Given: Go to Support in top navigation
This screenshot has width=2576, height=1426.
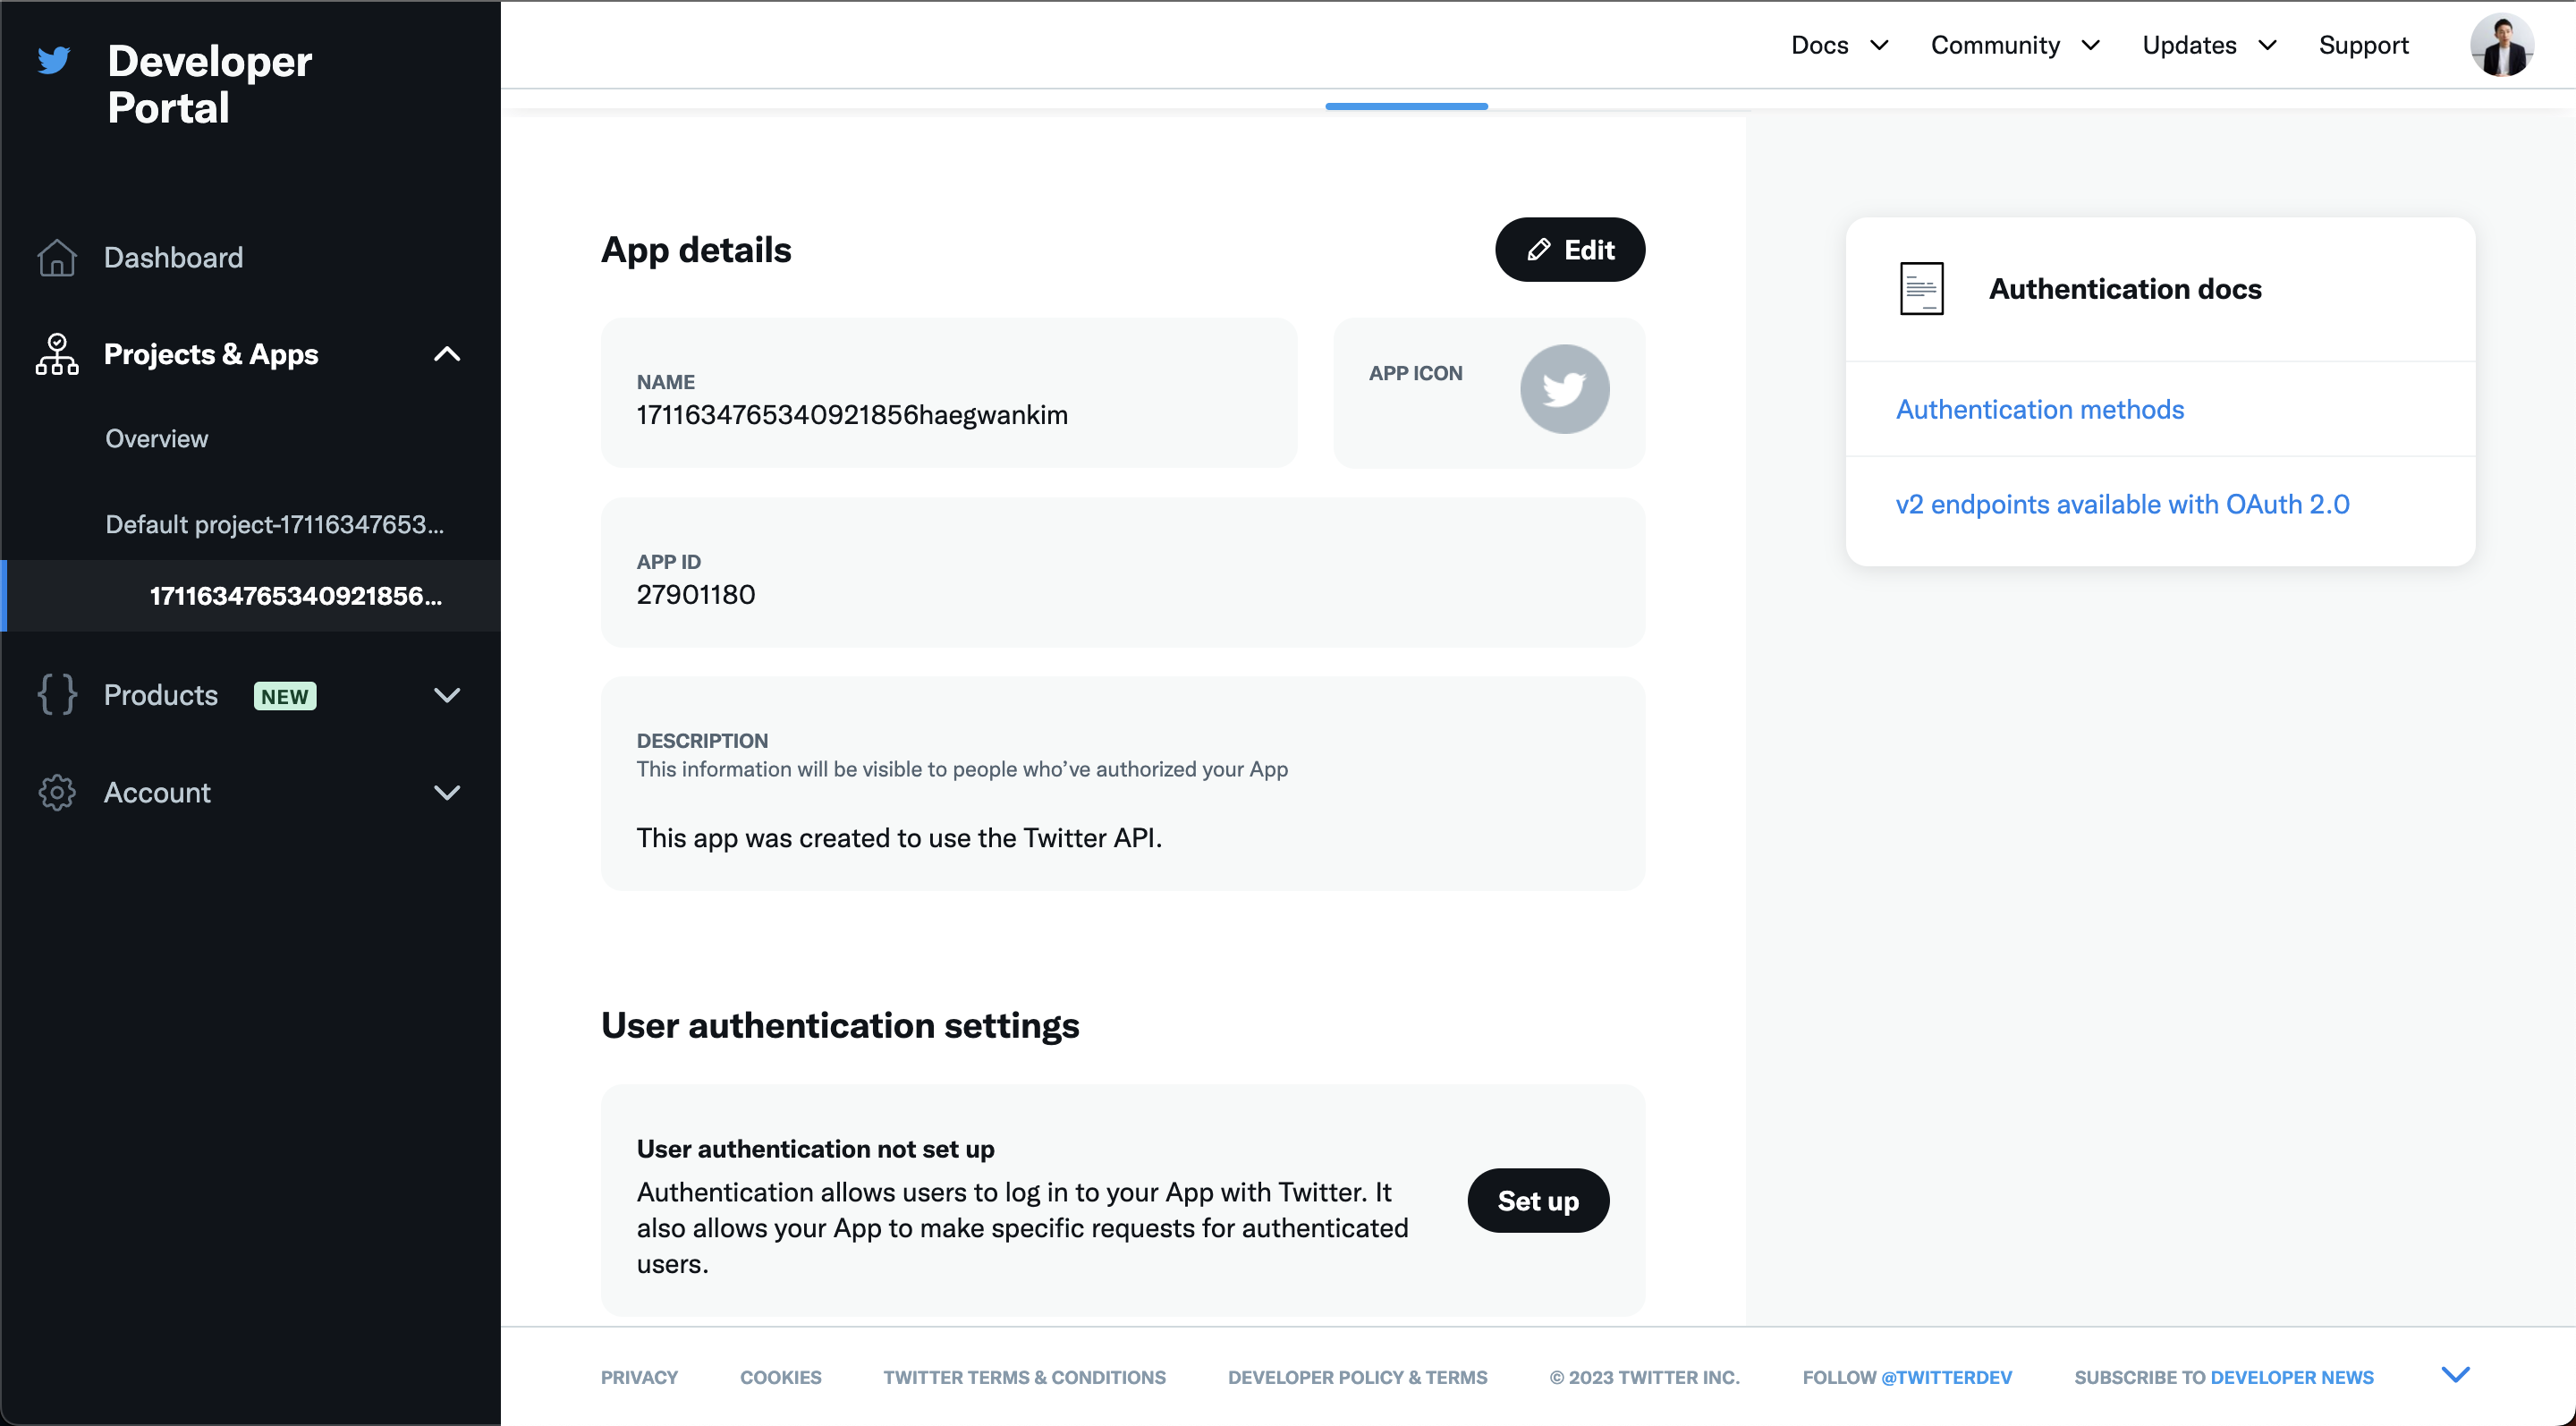Looking at the screenshot, I should coord(2363,45).
